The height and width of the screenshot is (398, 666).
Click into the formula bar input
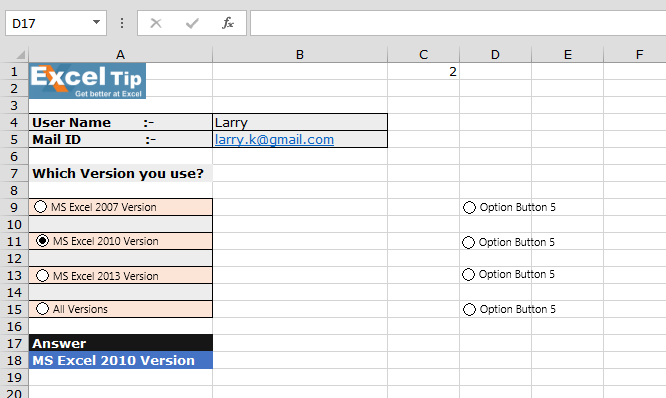(x=458, y=23)
